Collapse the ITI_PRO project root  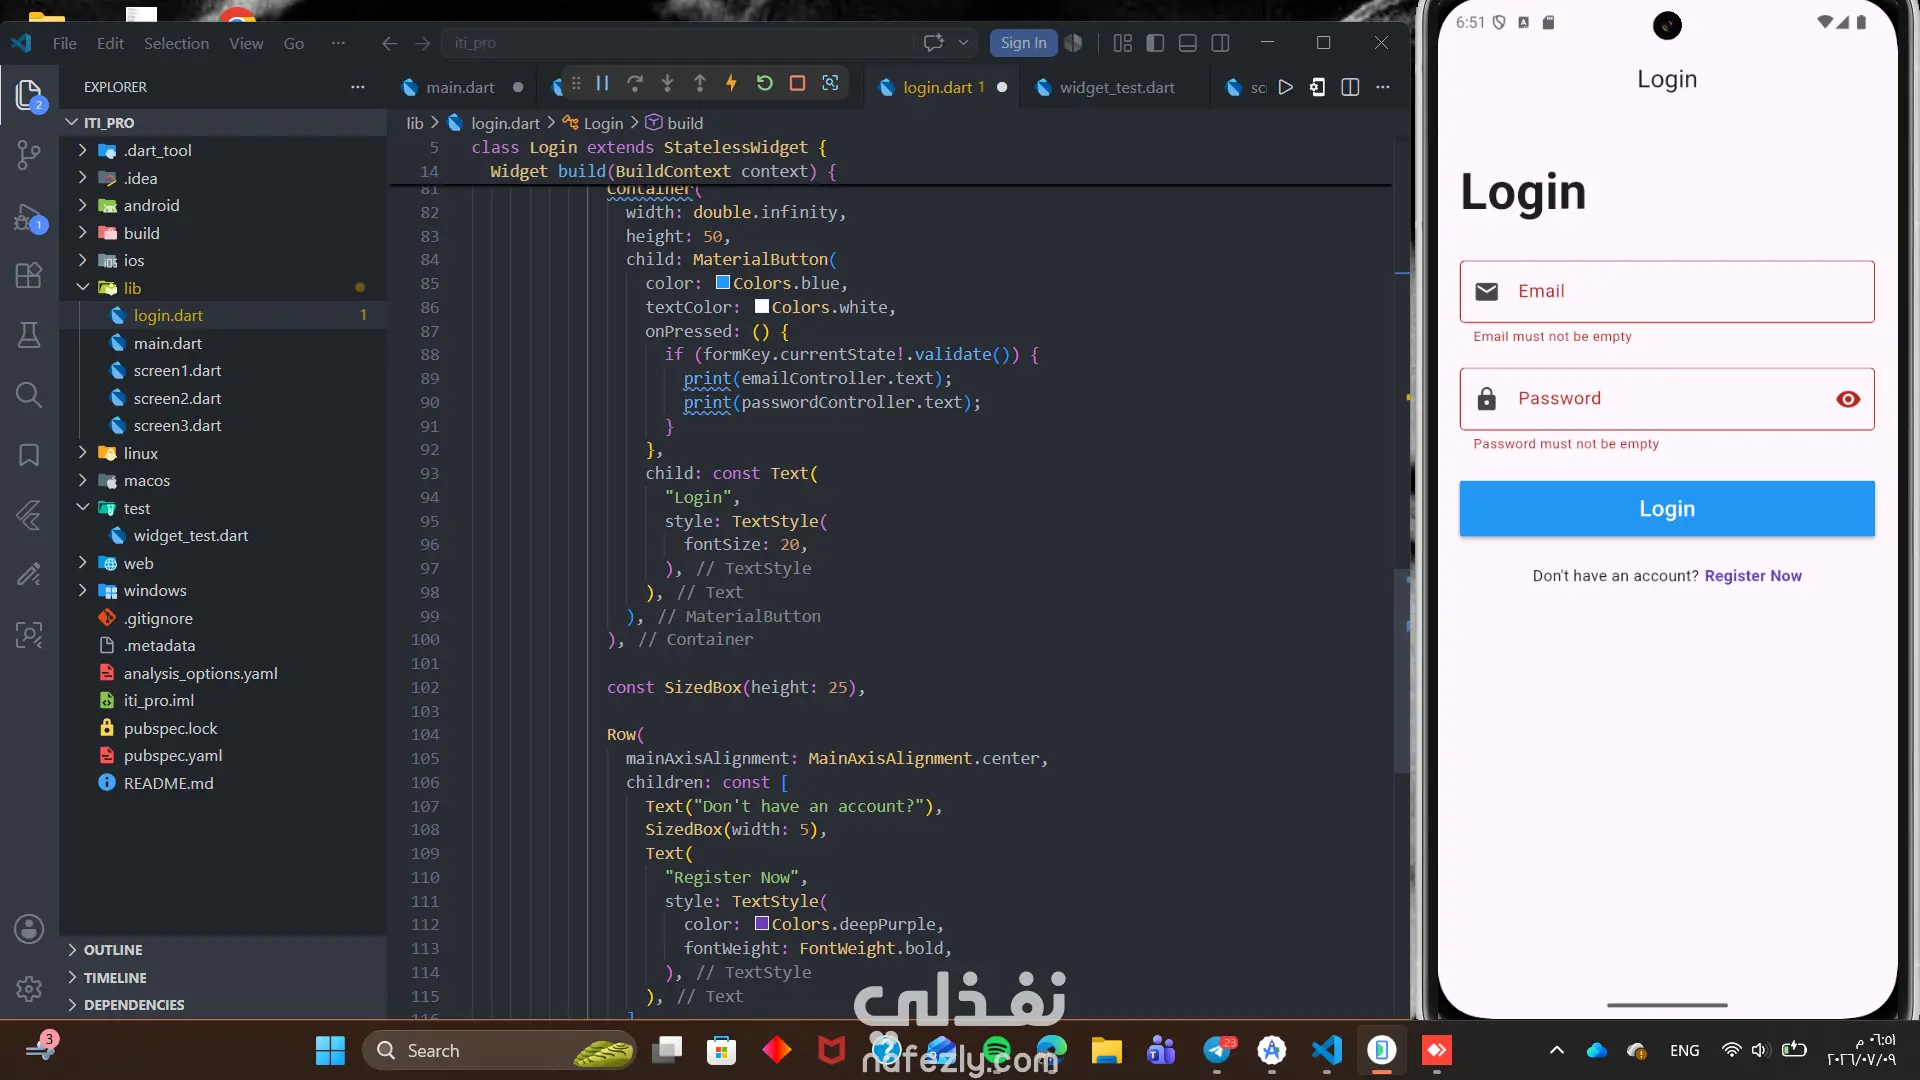click(72, 122)
